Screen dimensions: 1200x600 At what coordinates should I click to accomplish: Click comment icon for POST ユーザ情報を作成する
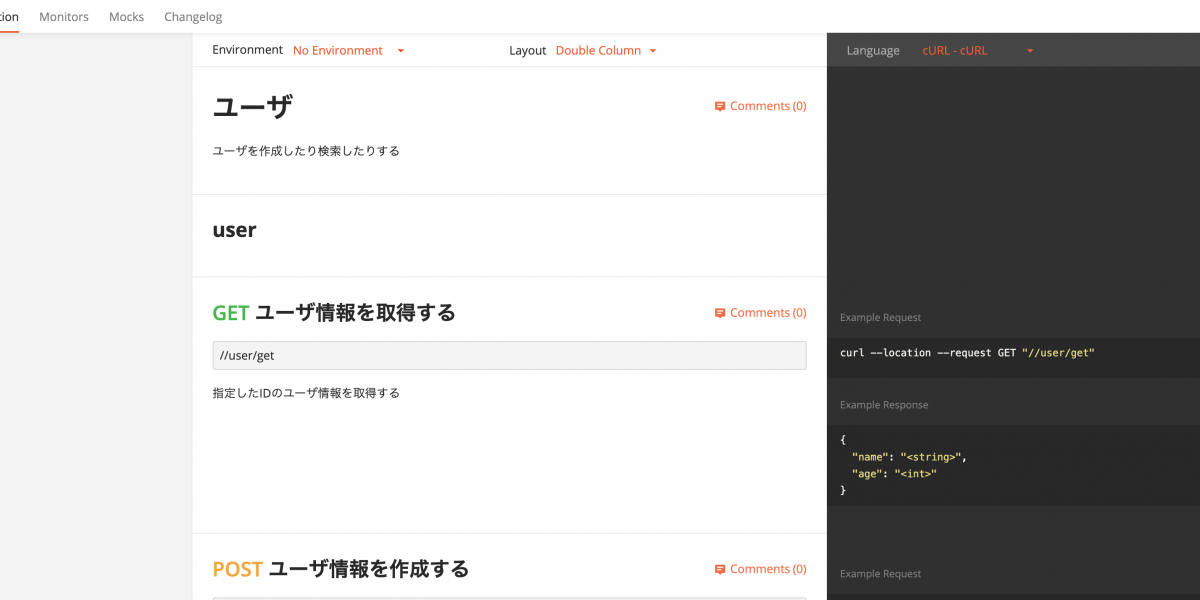click(720, 569)
